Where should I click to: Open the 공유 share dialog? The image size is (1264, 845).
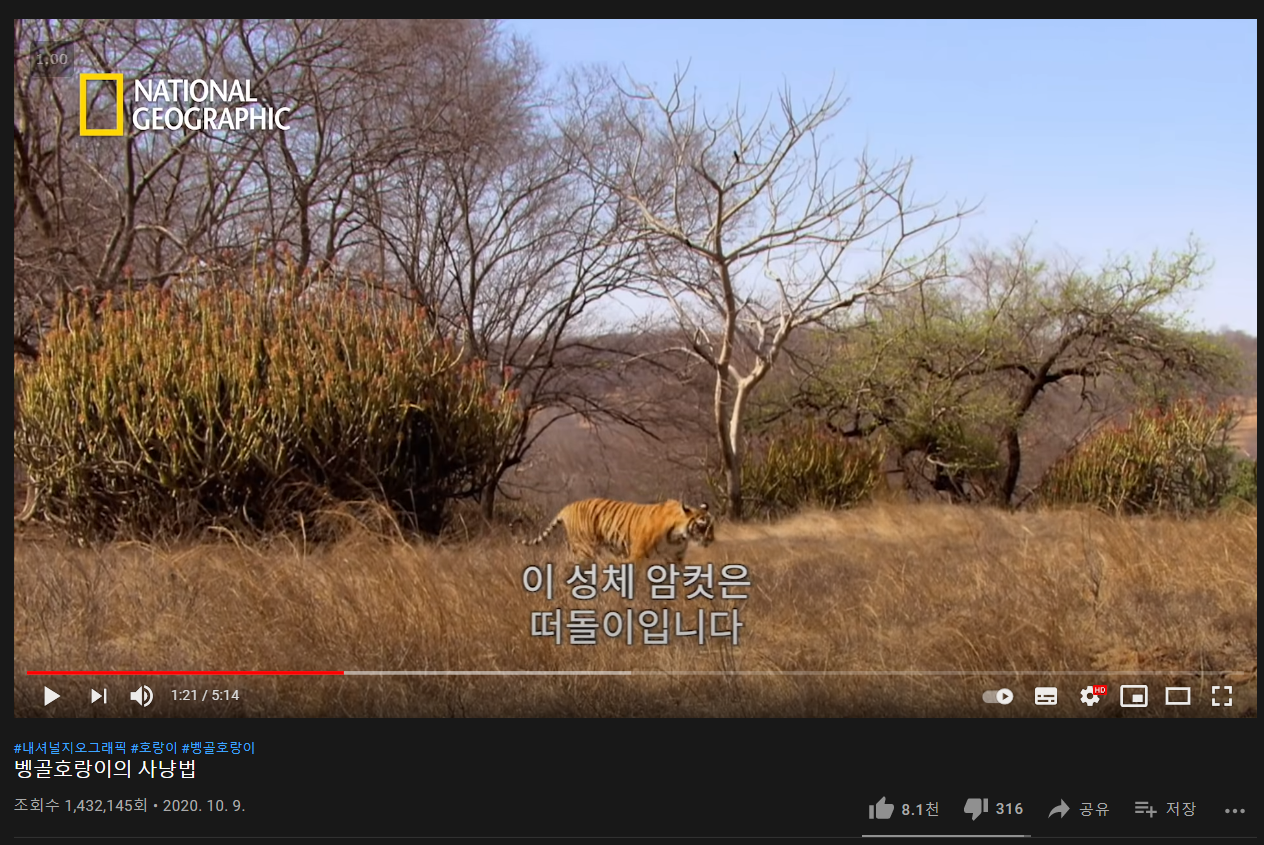pos(1078,809)
